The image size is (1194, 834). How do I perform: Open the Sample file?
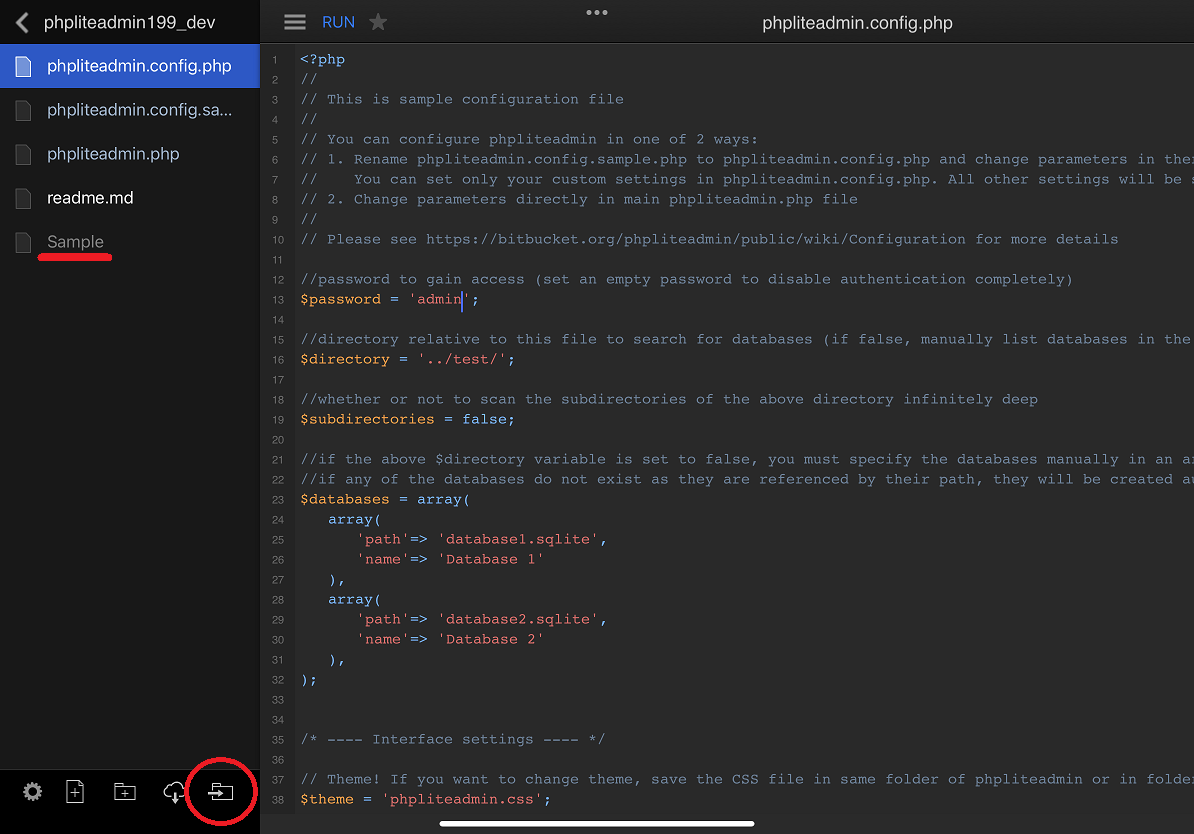[x=129, y=243]
